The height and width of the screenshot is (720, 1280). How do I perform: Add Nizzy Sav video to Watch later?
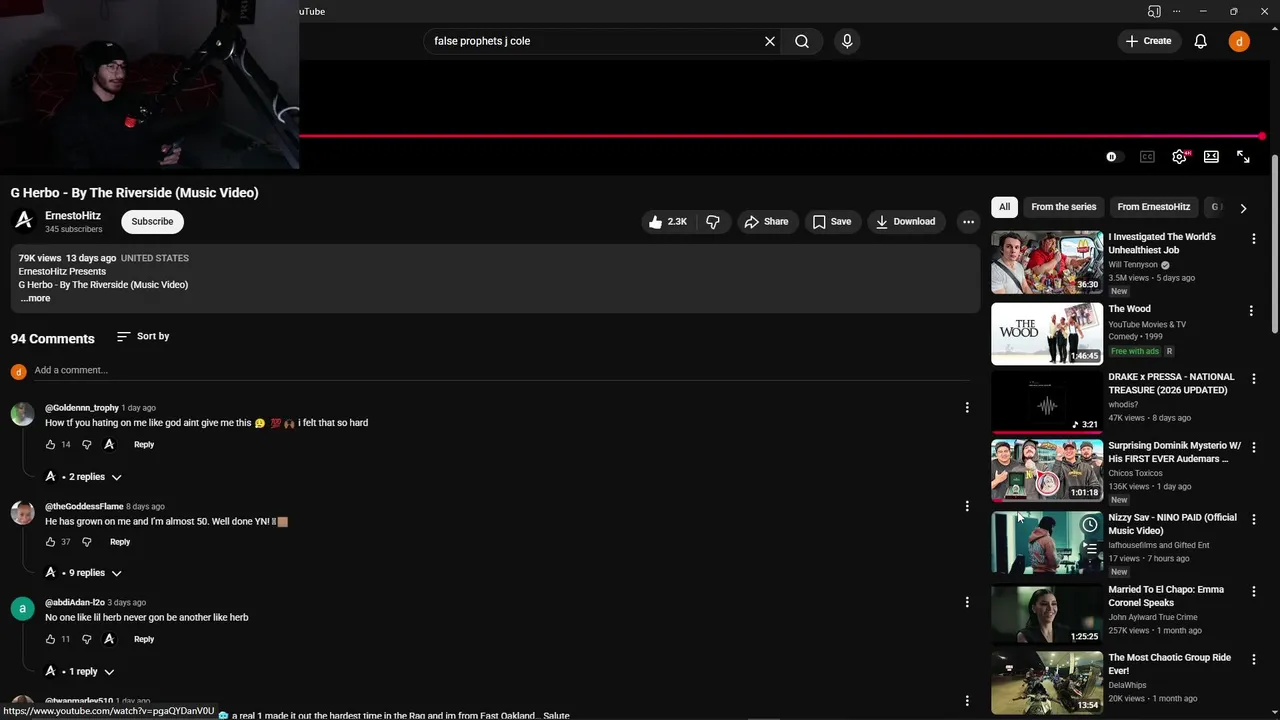click(1090, 525)
